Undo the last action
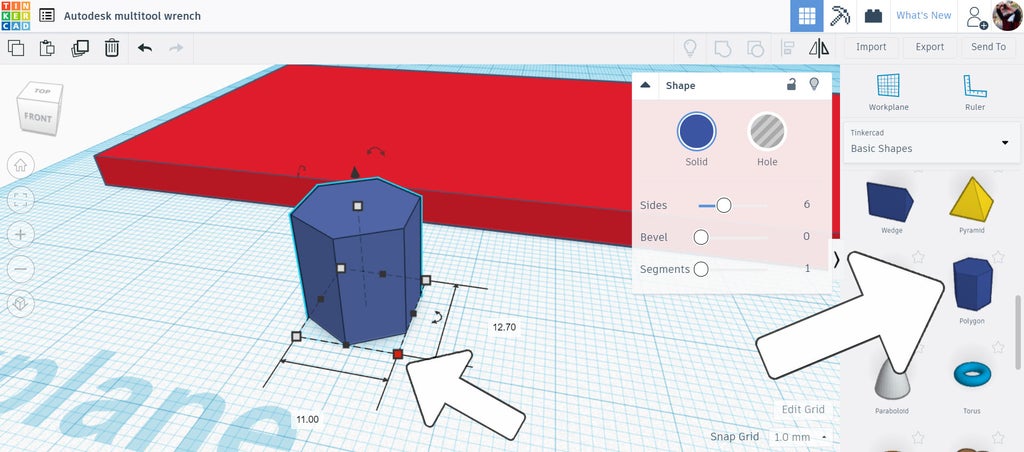Viewport: 1024px width, 452px height. (144, 48)
